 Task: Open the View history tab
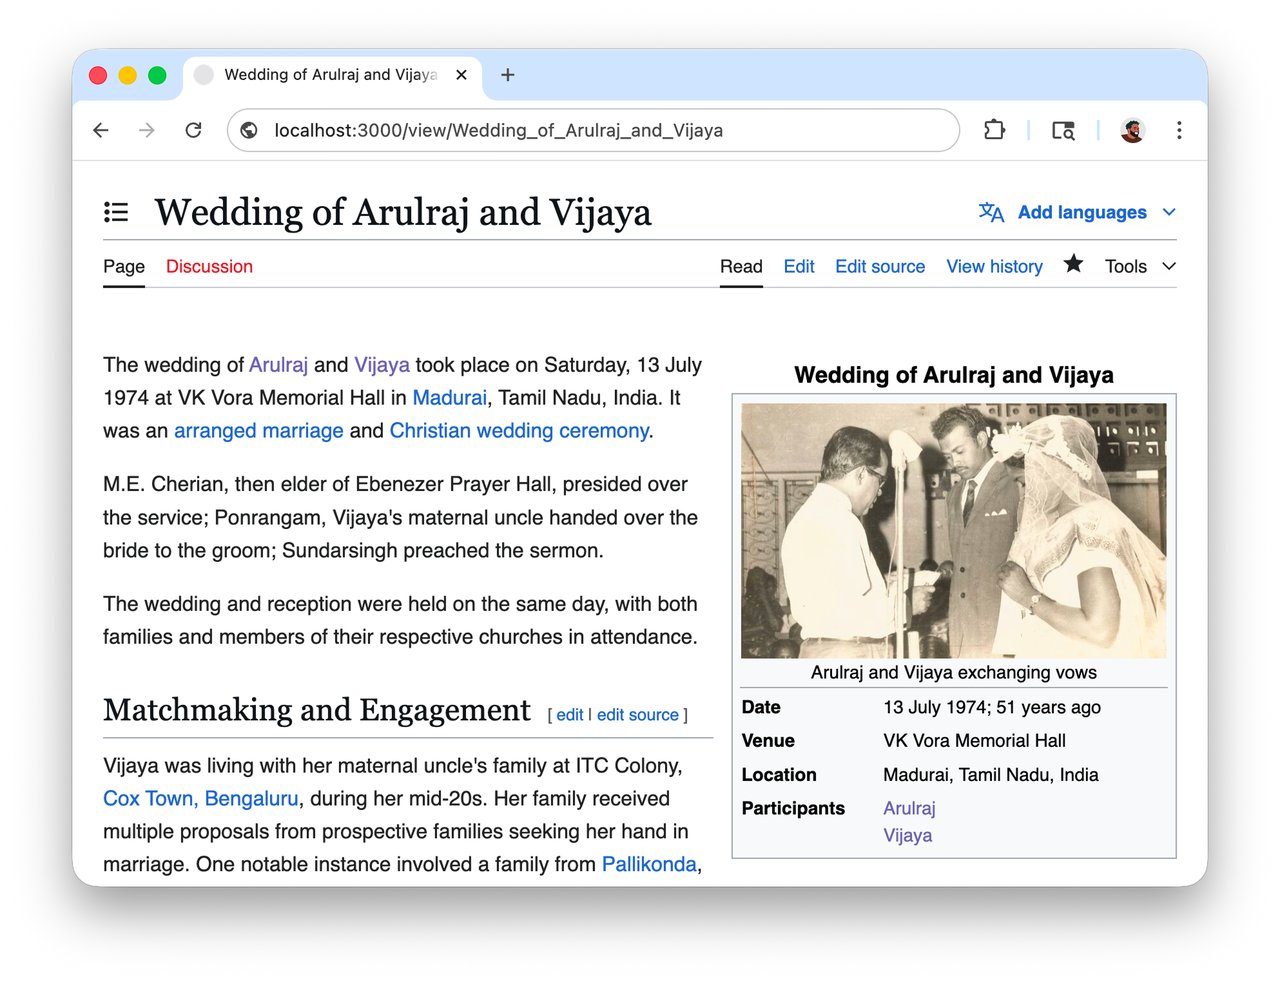(994, 266)
